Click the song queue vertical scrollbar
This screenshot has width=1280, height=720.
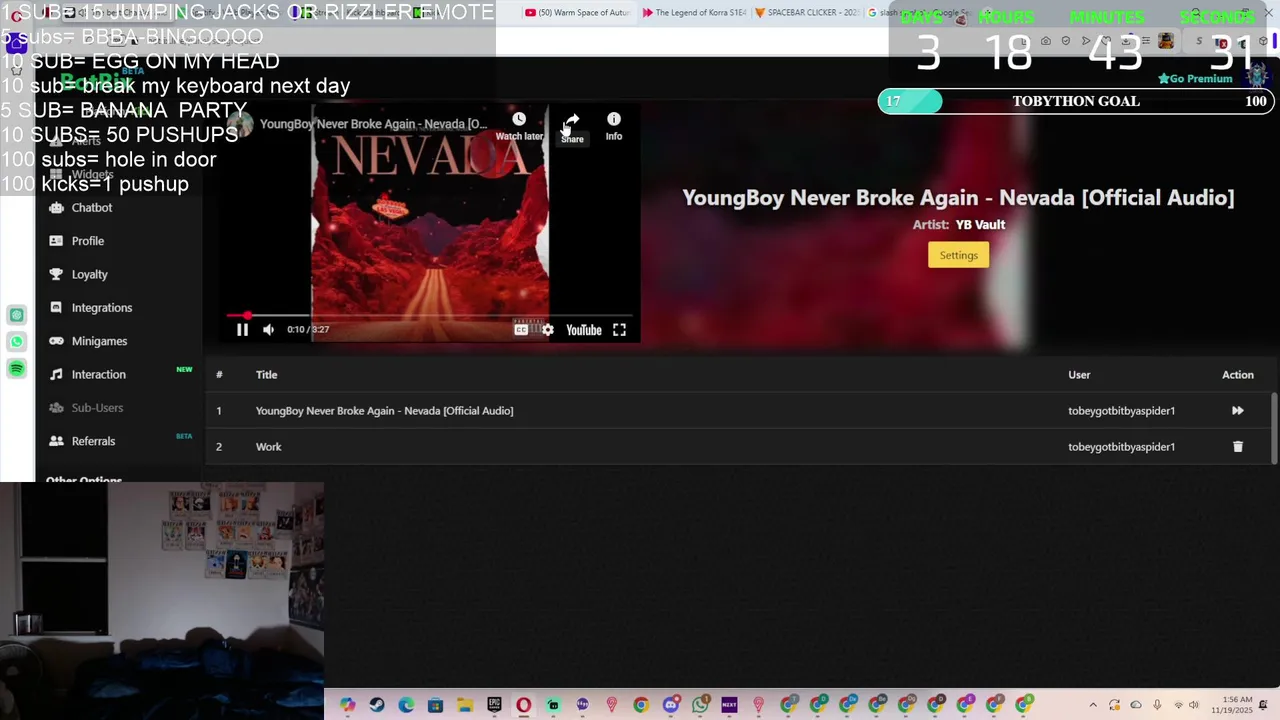click(x=1273, y=426)
